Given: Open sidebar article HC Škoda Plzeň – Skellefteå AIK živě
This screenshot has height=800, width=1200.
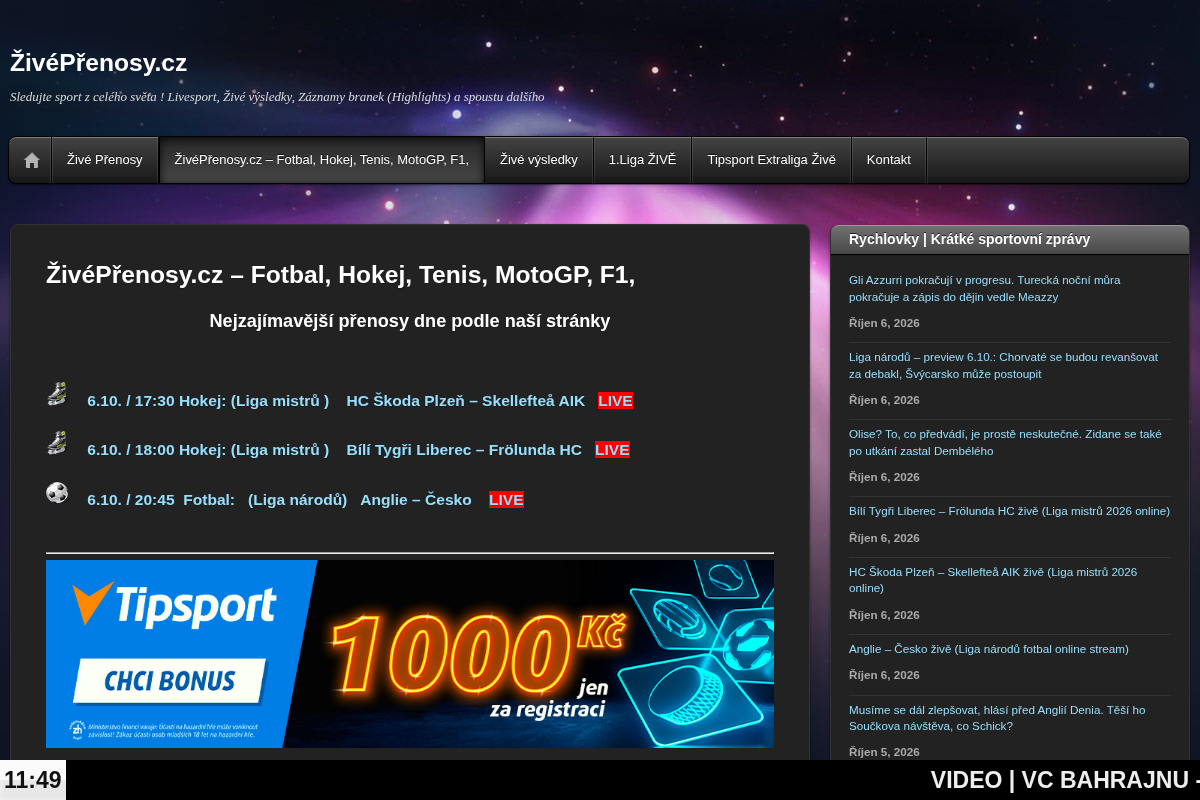Looking at the screenshot, I should 993,580.
